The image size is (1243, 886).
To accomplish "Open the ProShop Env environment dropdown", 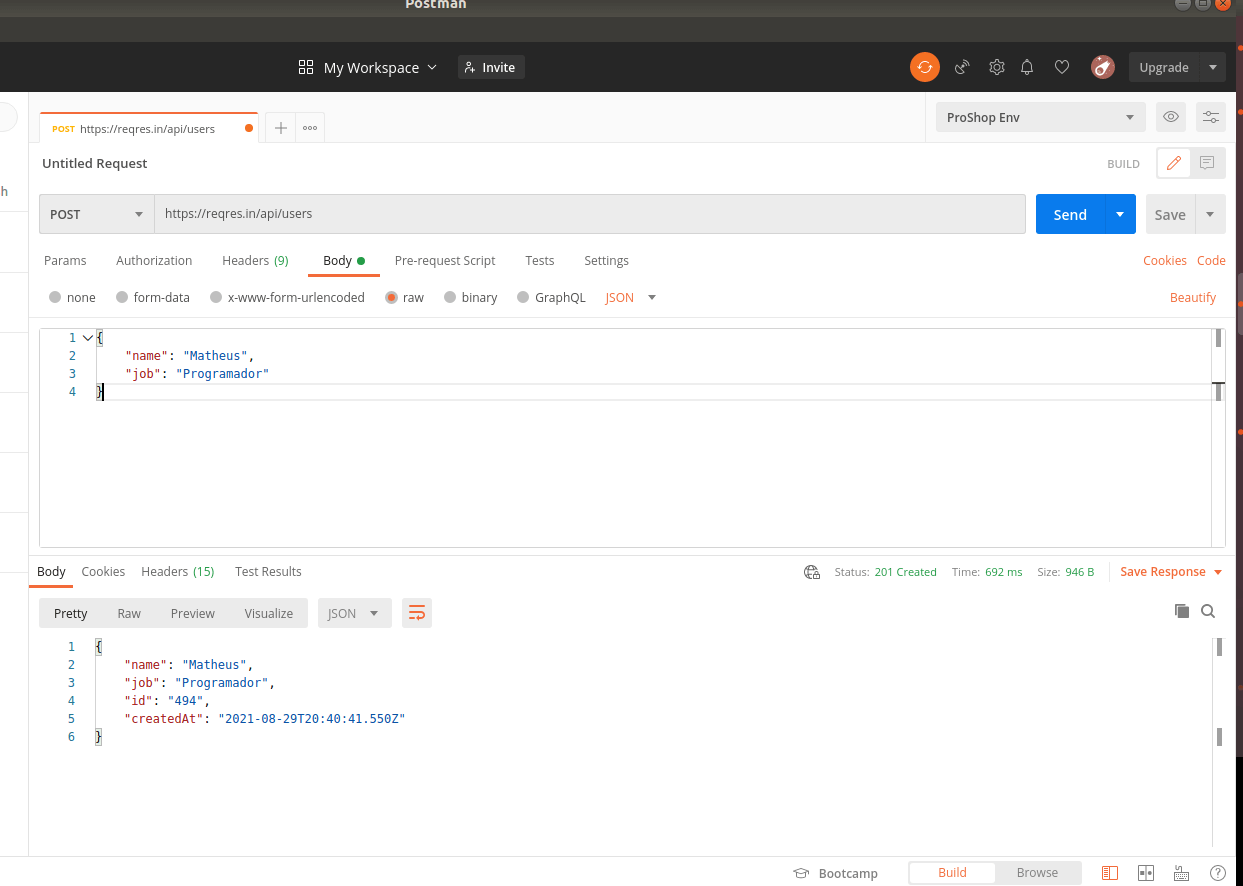I will click(x=1040, y=117).
